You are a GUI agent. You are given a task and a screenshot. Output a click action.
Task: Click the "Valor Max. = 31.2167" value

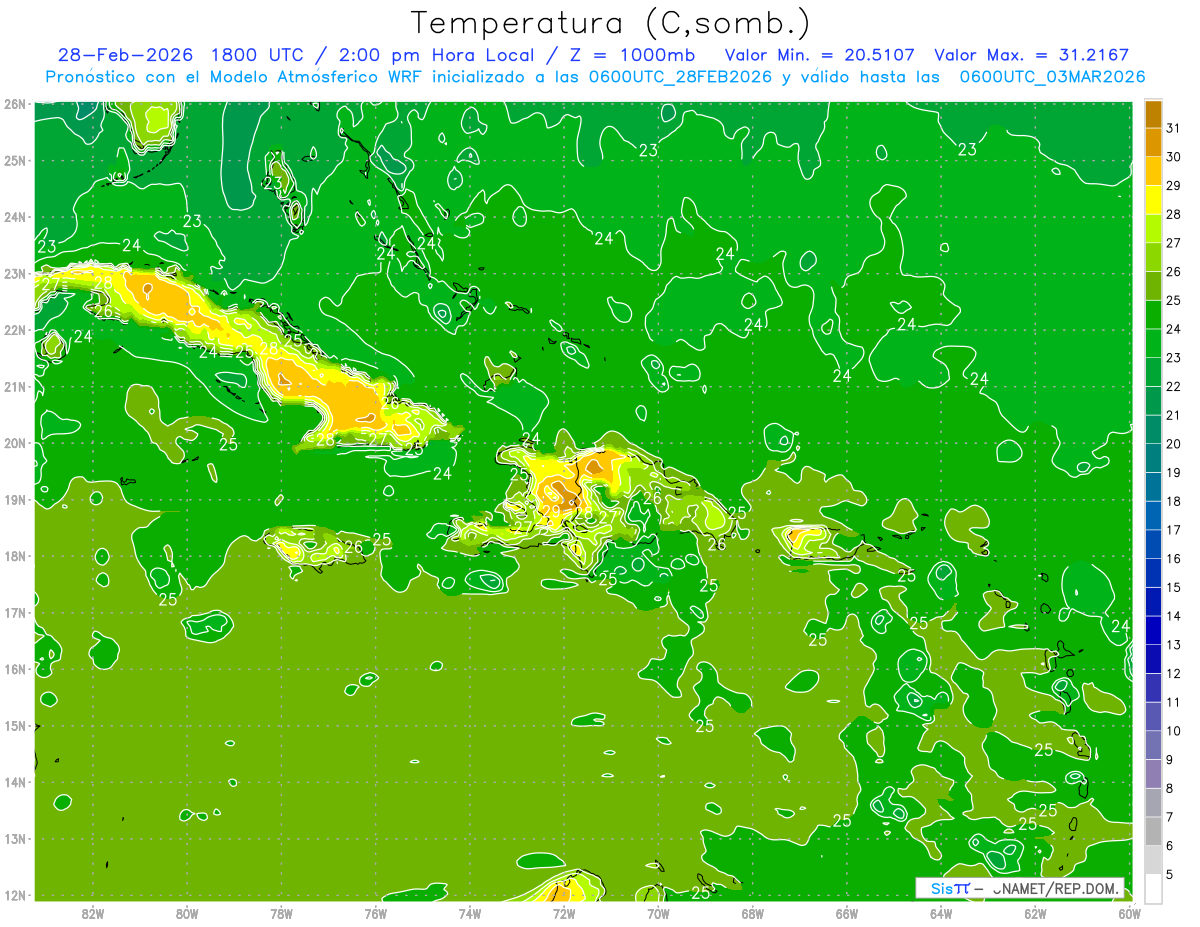1031,55
